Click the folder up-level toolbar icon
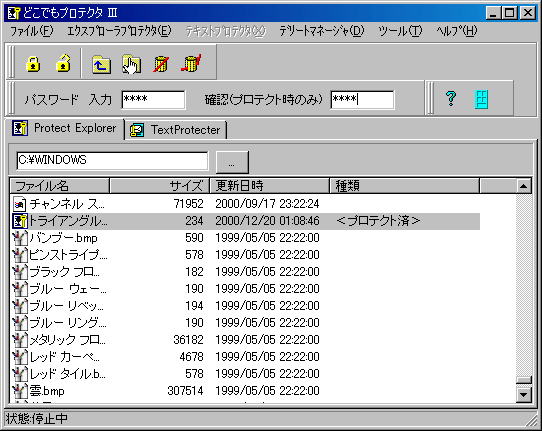 101,64
